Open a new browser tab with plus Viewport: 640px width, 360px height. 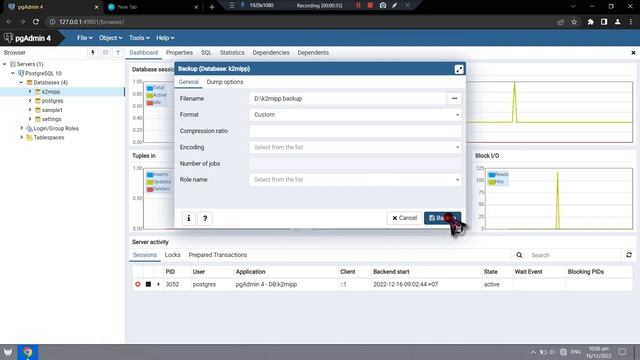(x=211, y=7)
